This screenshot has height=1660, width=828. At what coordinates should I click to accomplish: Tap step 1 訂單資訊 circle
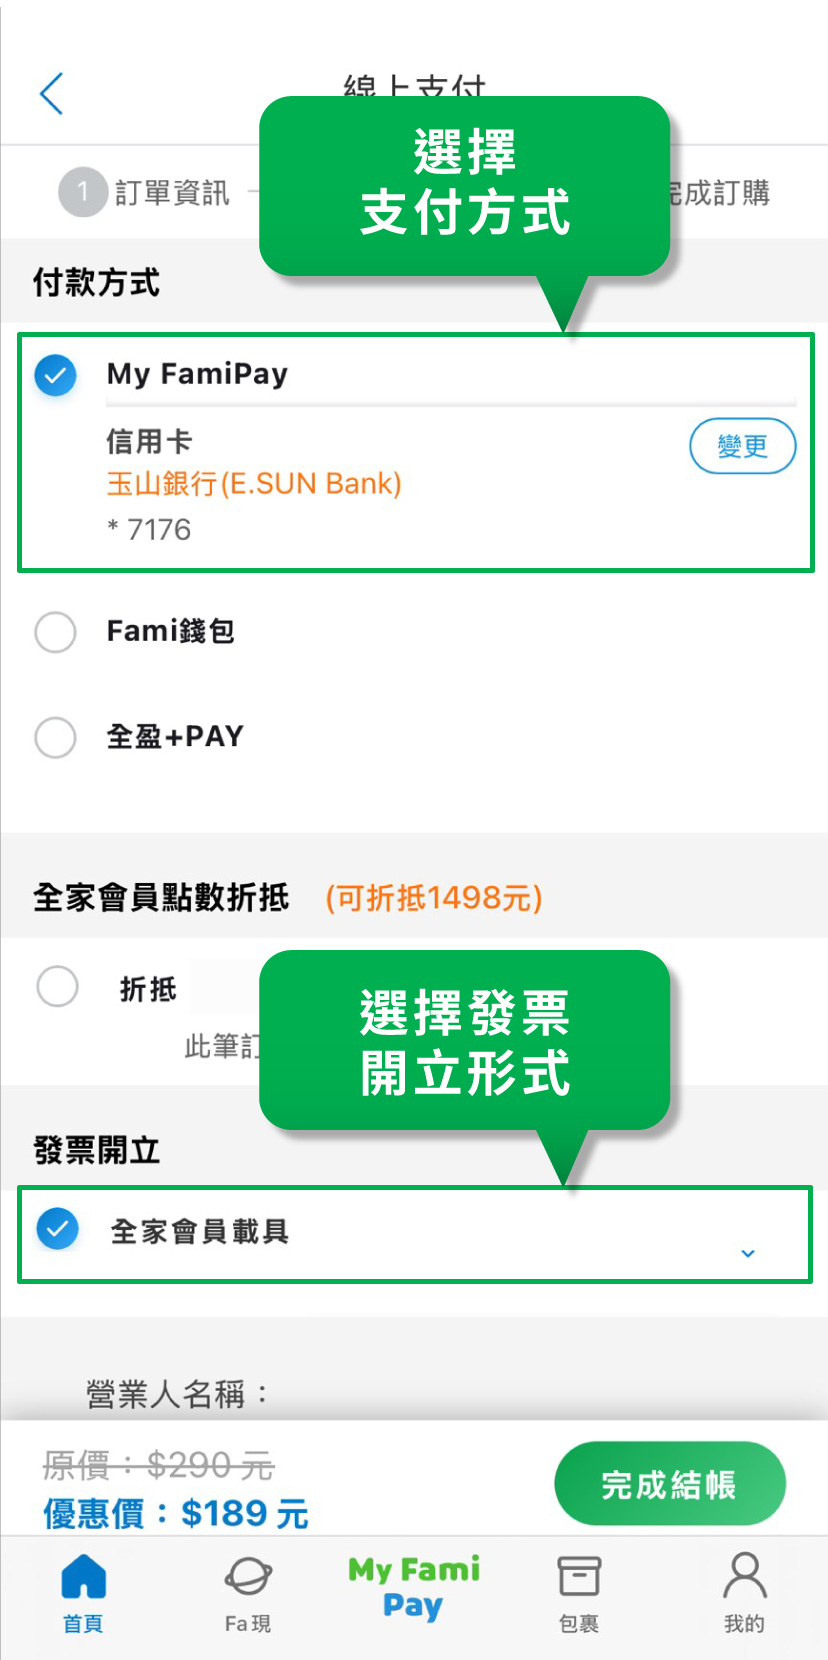tap(83, 192)
